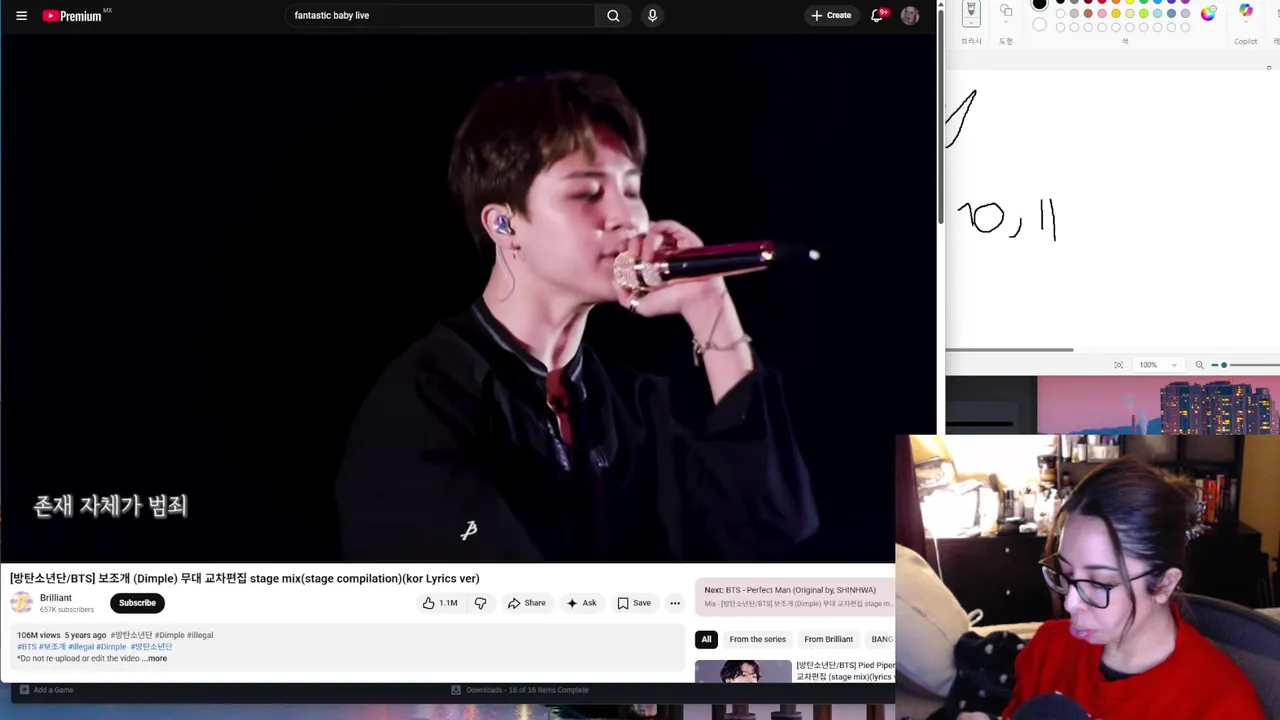Click the search magnifier button
Screen dimensions: 1280x720
click(613, 15)
